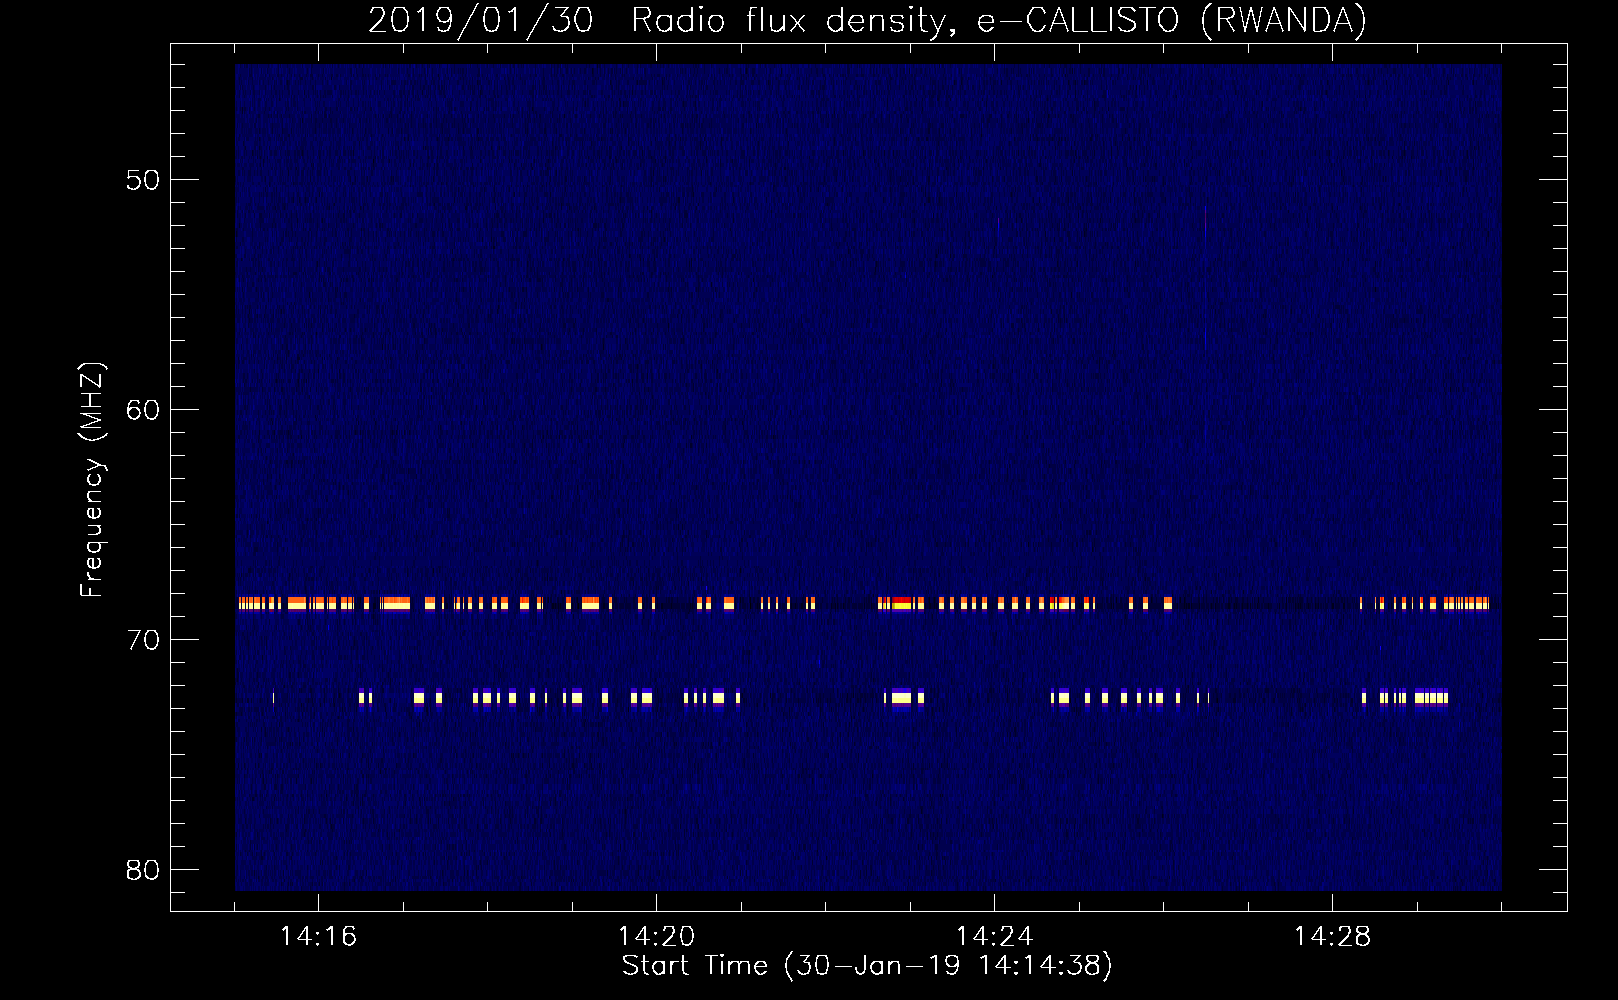The height and width of the screenshot is (1000, 1618).
Task: Click the 'Start Time (30-Jan-19 14:14:38)' axis label
Action: pos(867,966)
